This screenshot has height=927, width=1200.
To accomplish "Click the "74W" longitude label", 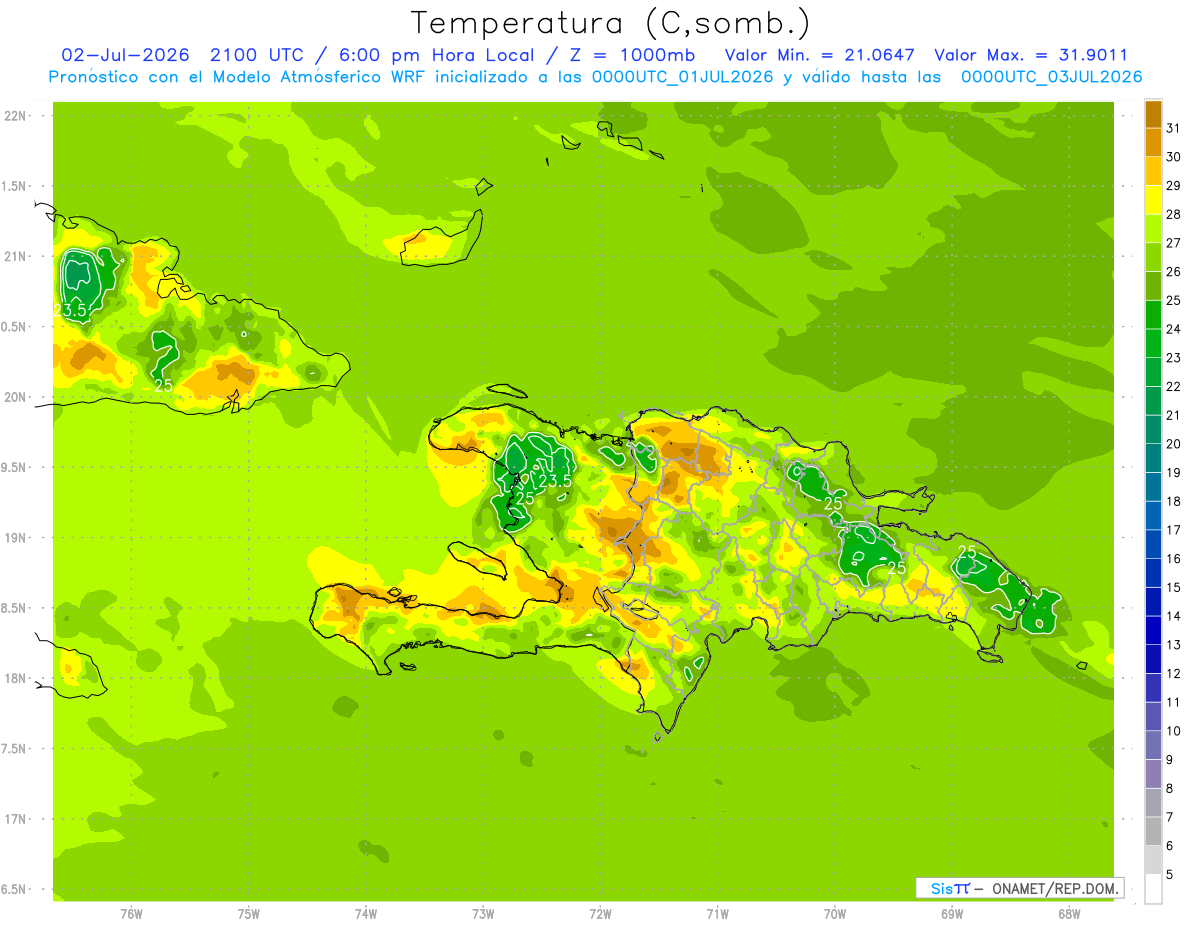I will [366, 914].
